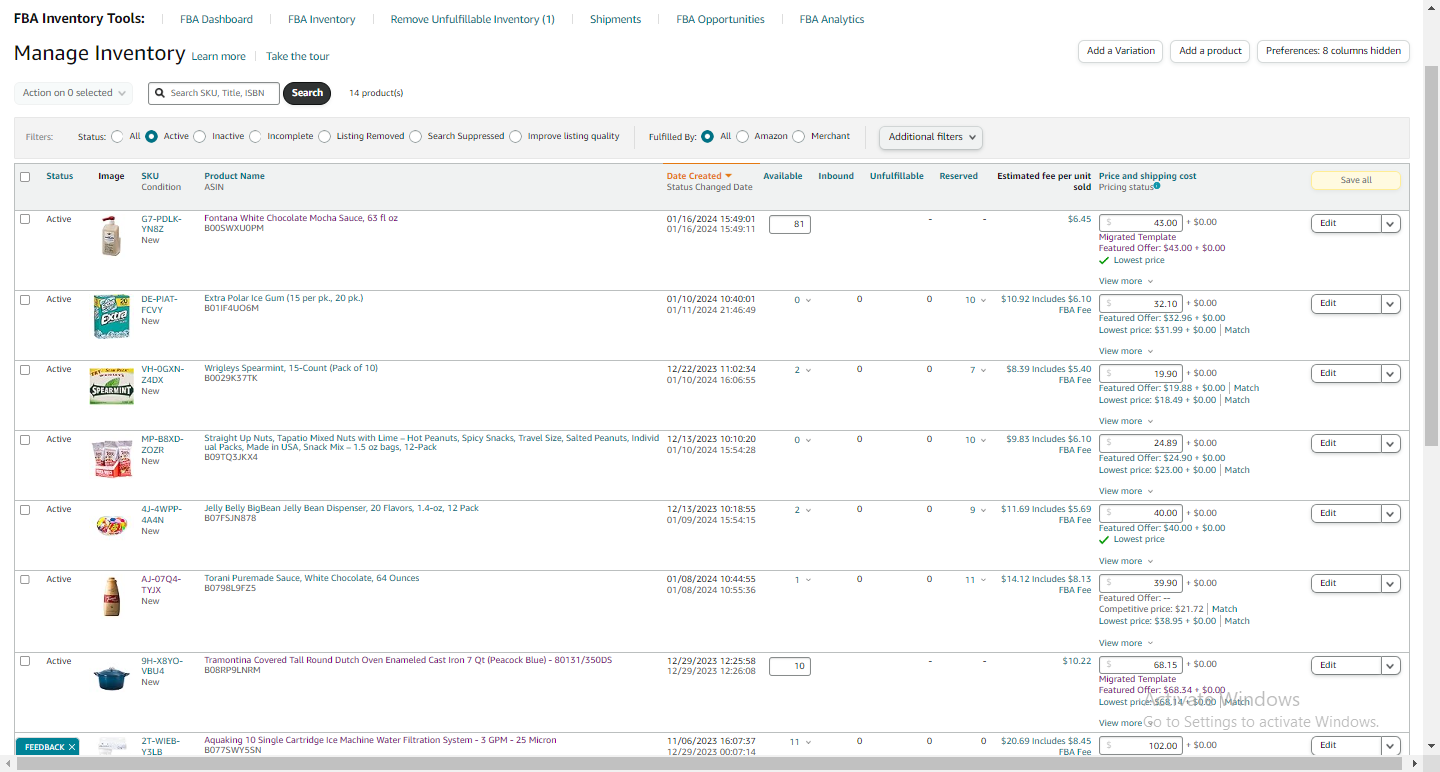Check the Jelly Belly BigBean row checkbox
1440x772 pixels.
(x=25, y=509)
